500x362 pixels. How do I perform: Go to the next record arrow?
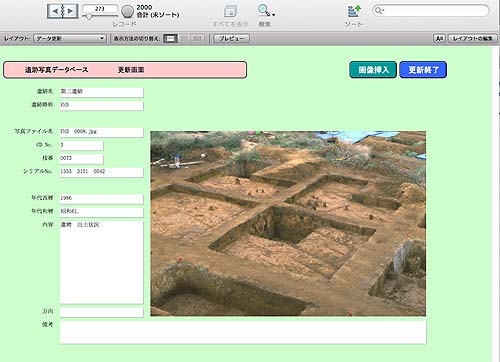click(70, 11)
